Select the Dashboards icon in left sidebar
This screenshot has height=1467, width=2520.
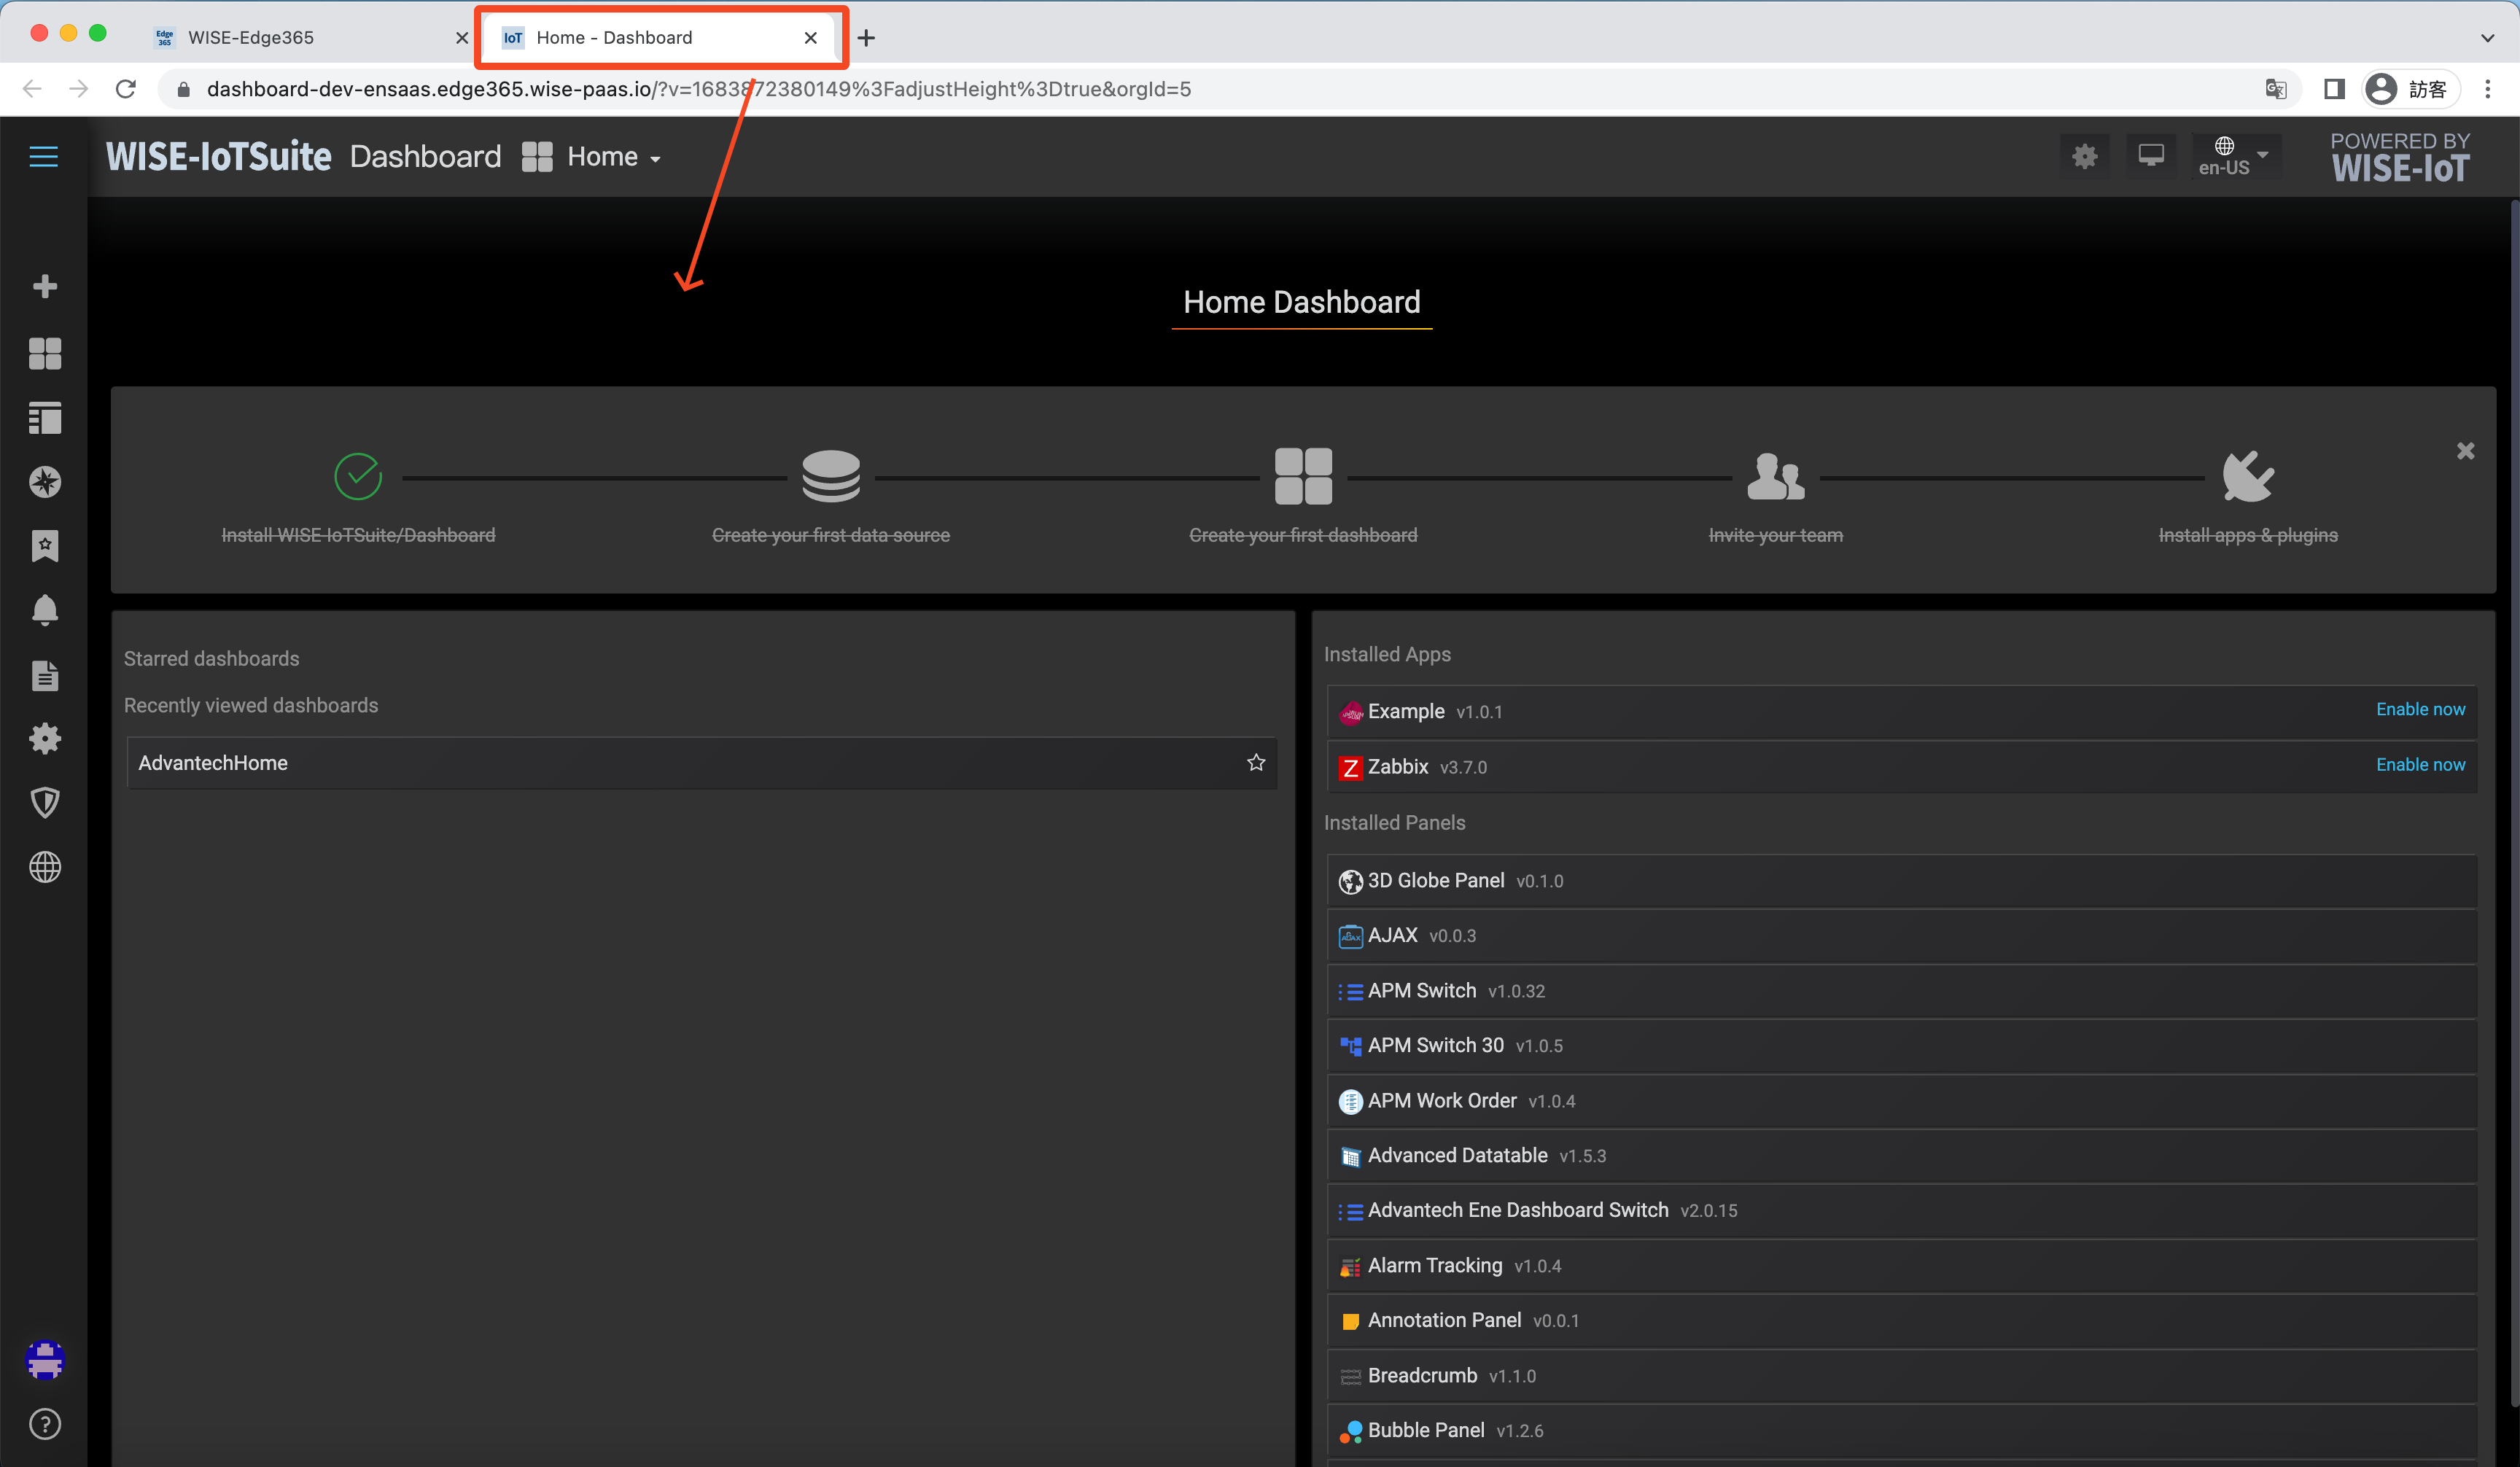[x=45, y=354]
